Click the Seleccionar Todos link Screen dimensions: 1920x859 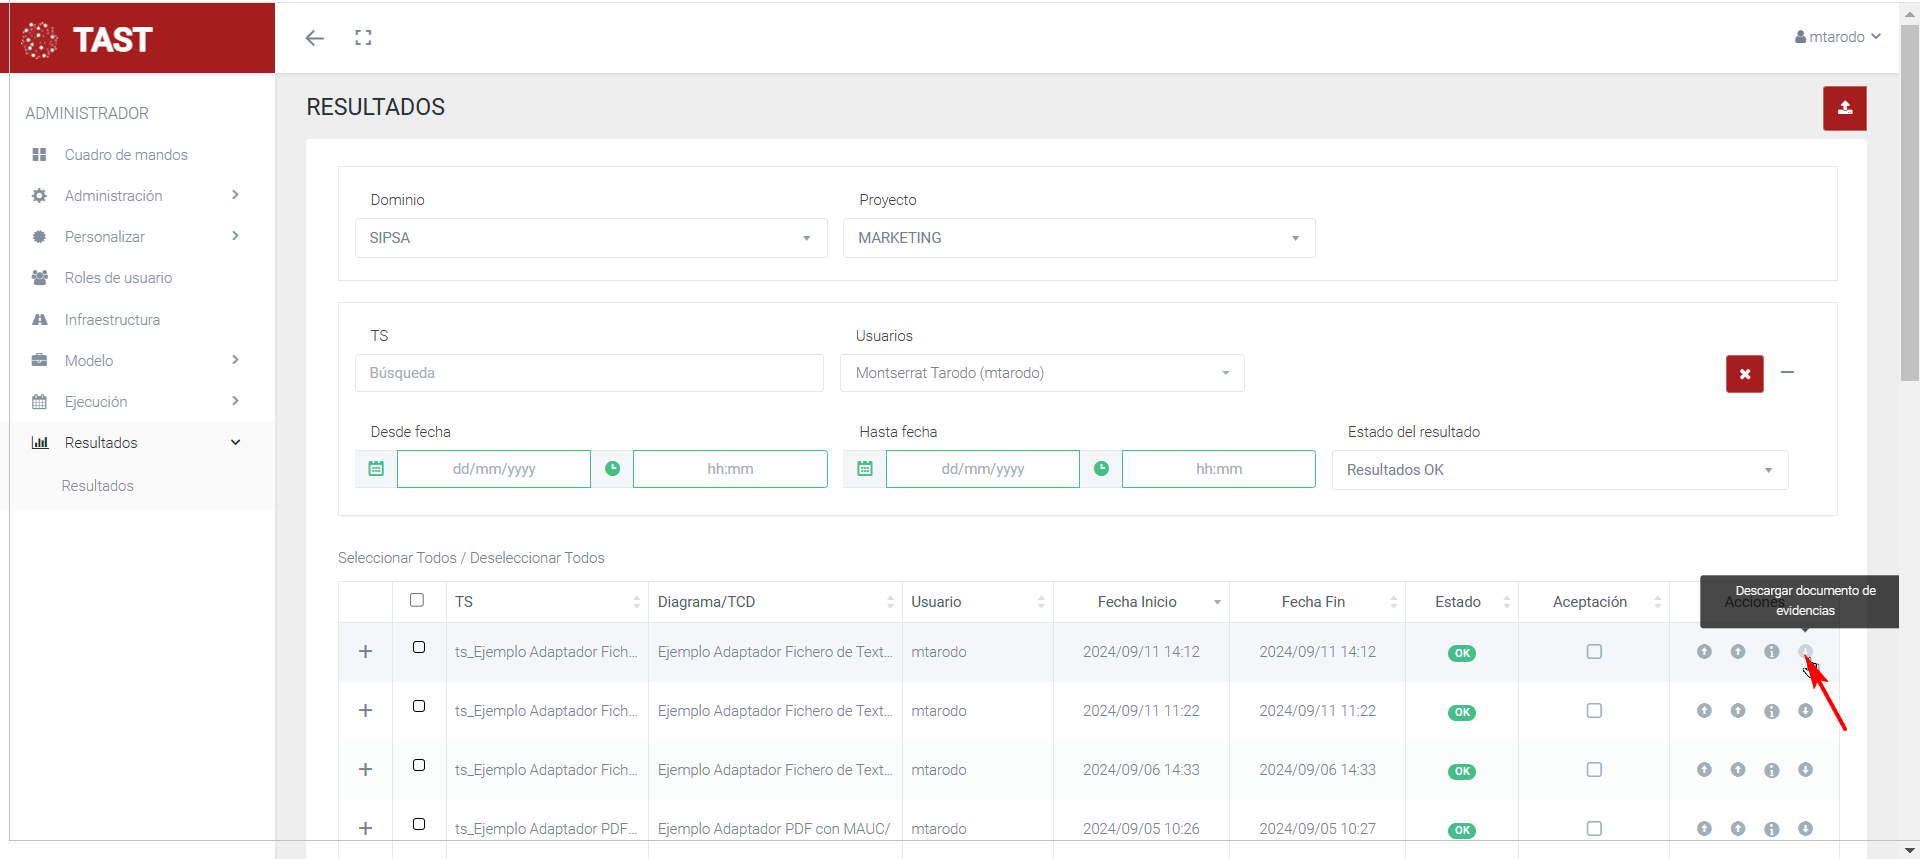pyautogui.click(x=396, y=558)
